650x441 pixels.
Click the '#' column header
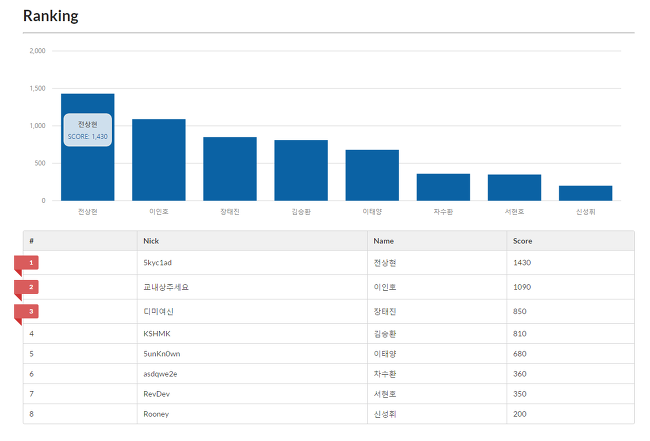coord(80,241)
